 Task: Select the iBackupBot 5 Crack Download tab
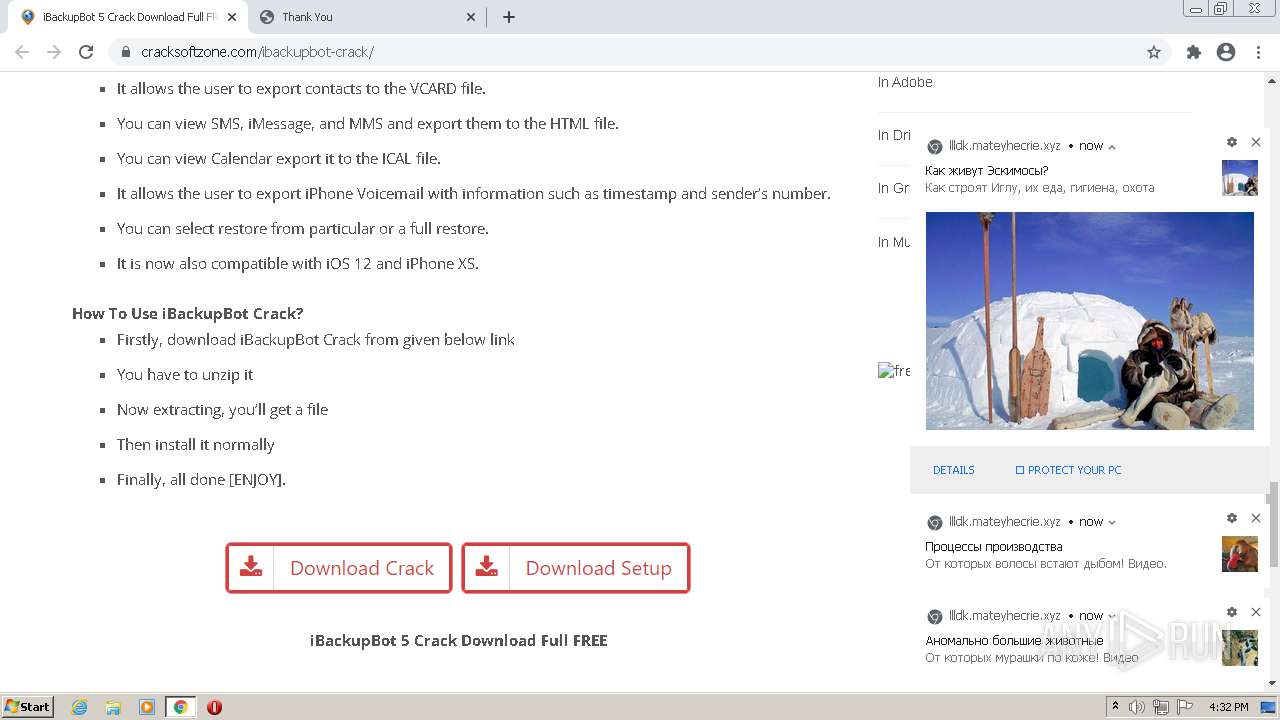[x=128, y=17]
